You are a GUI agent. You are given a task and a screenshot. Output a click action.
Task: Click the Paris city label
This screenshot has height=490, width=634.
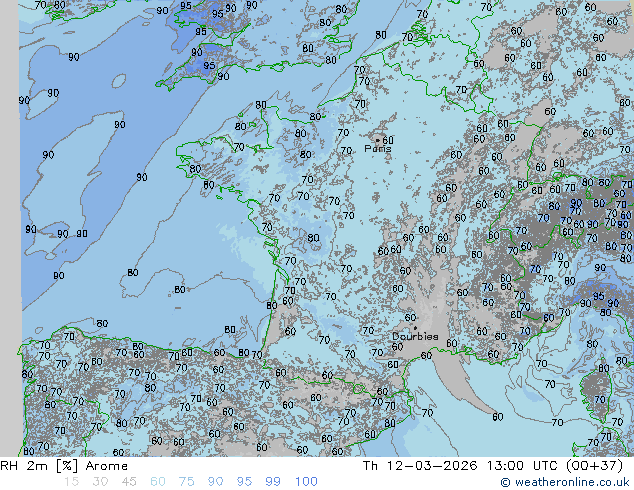pyautogui.click(x=378, y=149)
